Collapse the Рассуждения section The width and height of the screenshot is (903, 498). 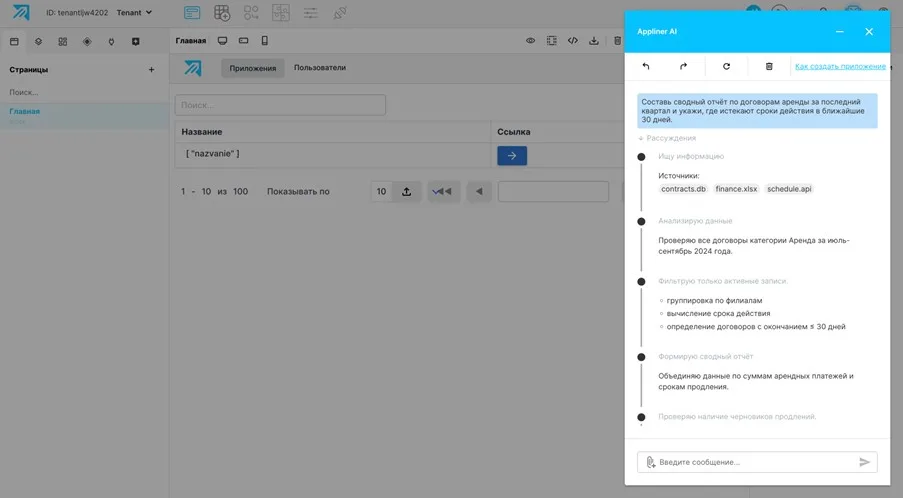click(667, 138)
